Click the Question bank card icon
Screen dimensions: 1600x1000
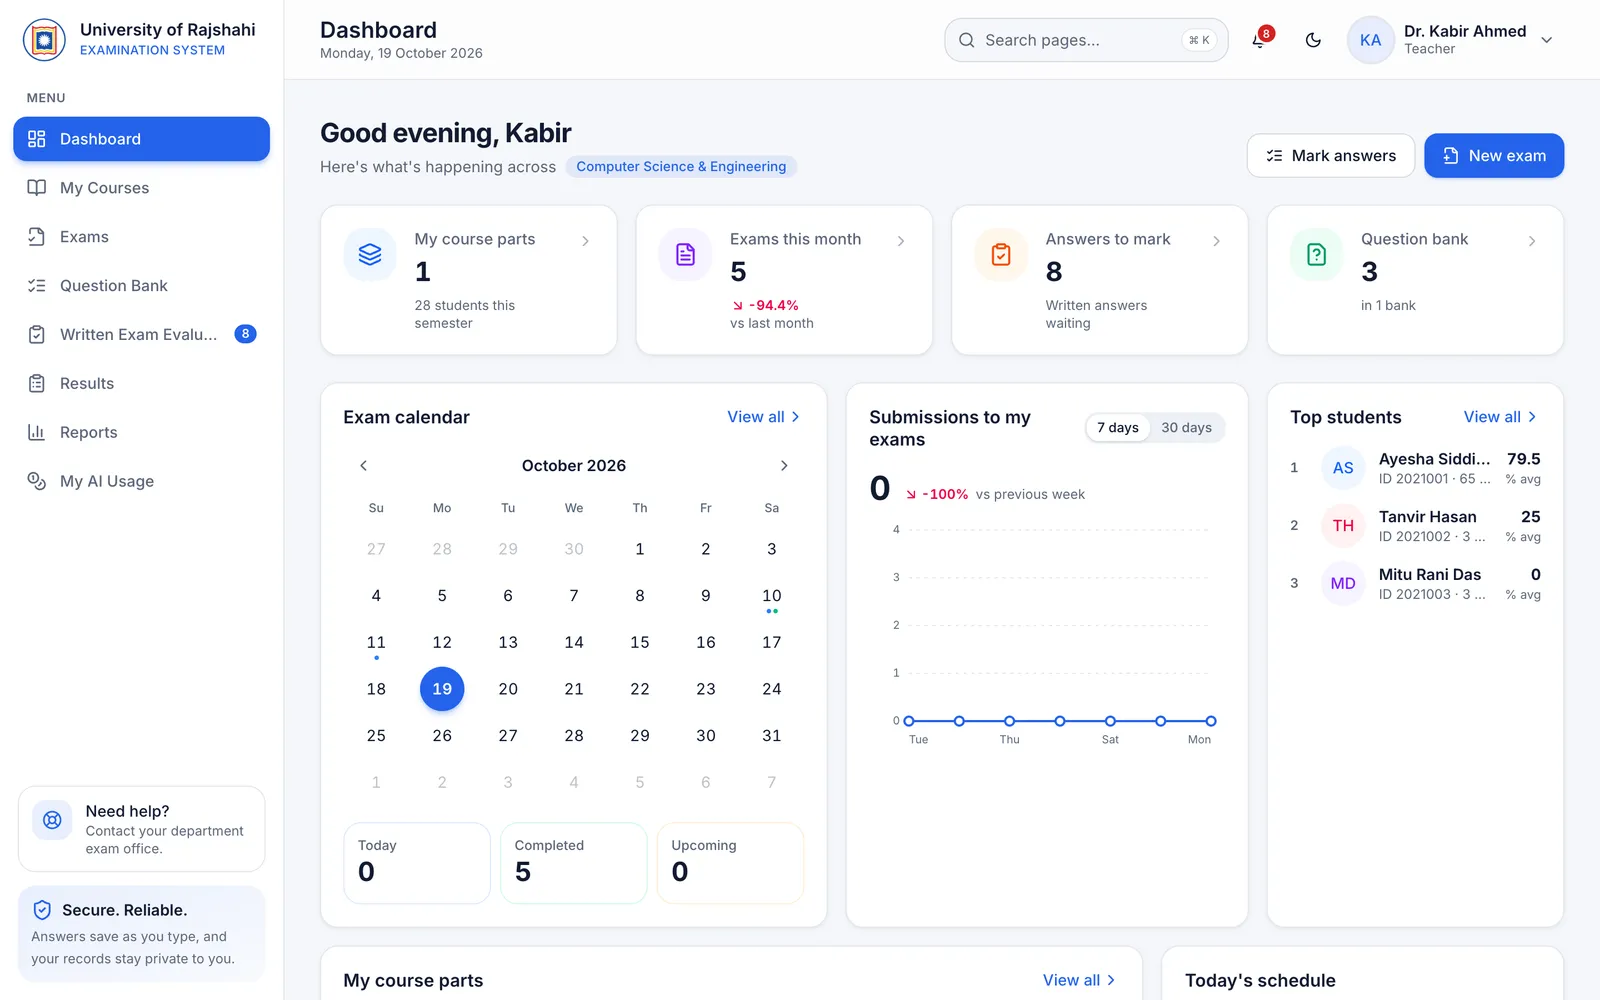click(x=1316, y=255)
